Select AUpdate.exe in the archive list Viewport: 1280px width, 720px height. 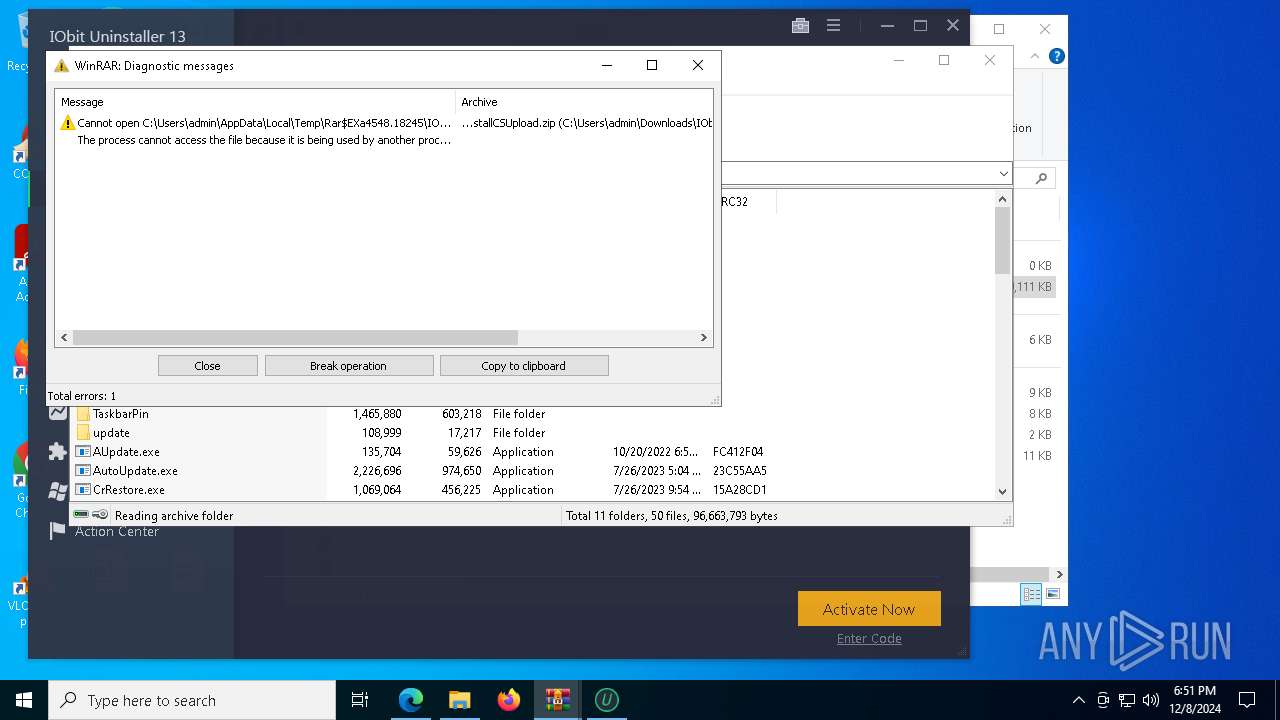[126, 452]
